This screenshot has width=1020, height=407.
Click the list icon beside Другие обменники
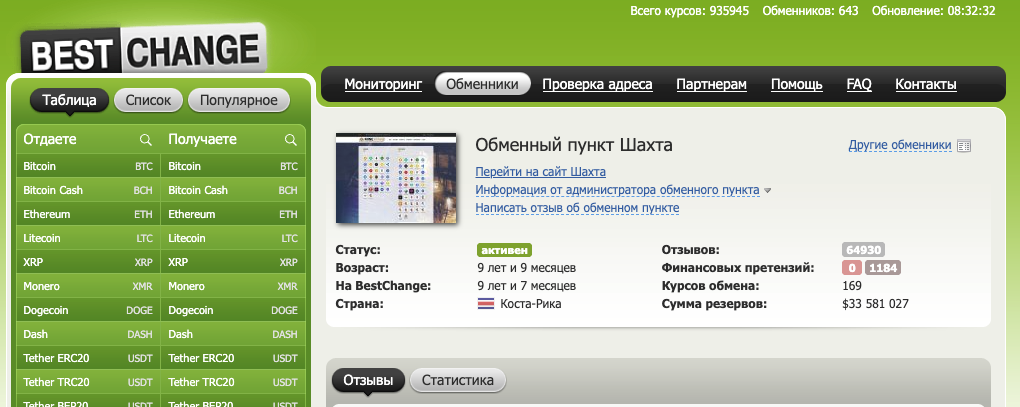964,146
